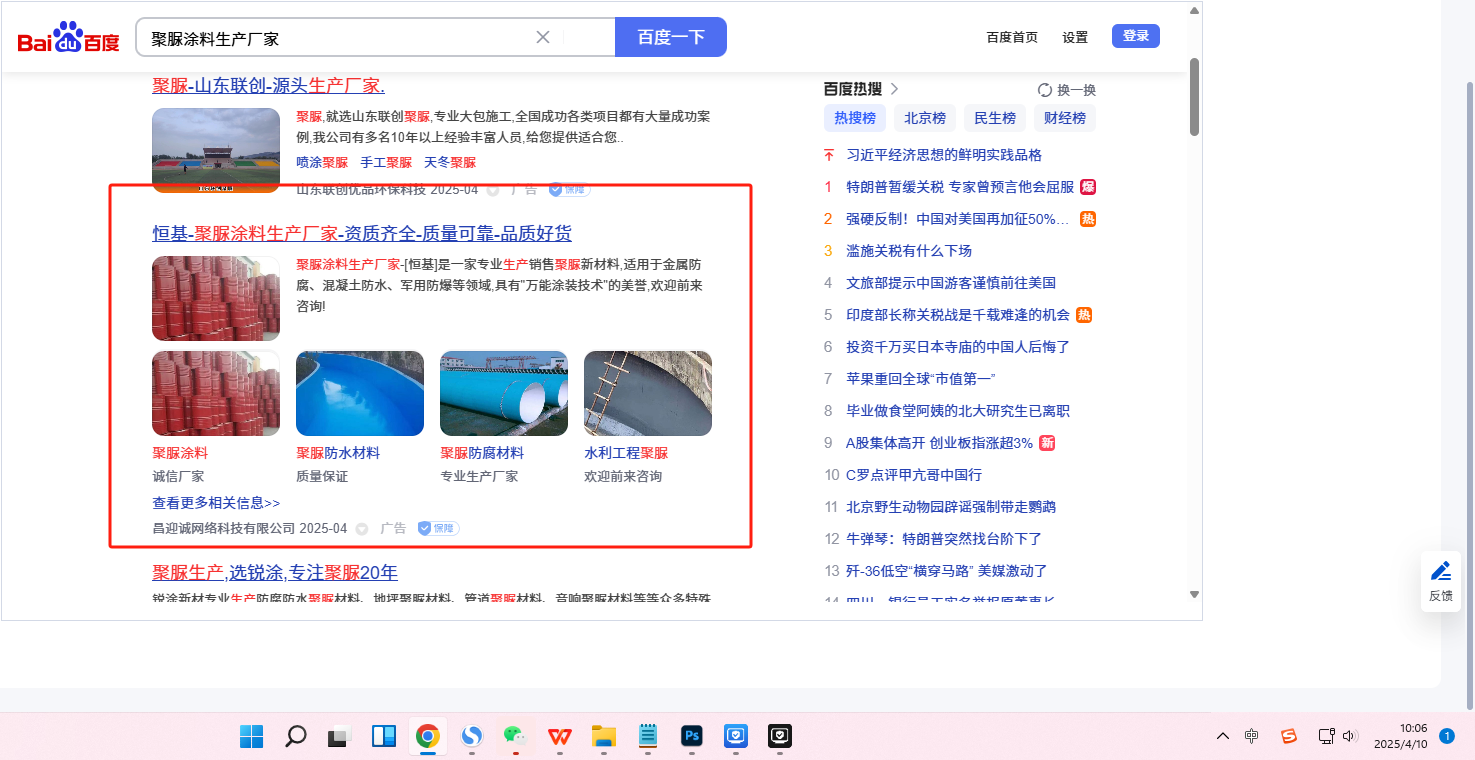
Task: Open hot search 牛弹琴：特朗普突然找台阶下了
Action: (x=944, y=539)
